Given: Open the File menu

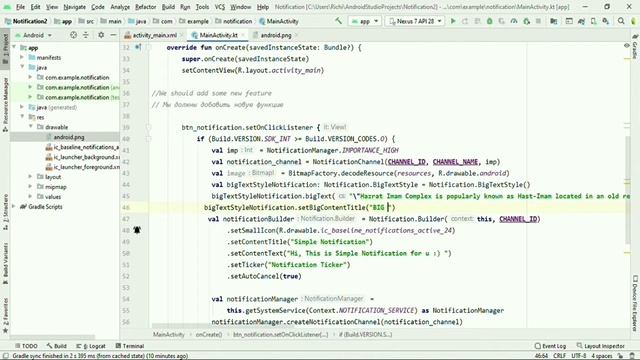Looking at the screenshot, I should point(20,7).
